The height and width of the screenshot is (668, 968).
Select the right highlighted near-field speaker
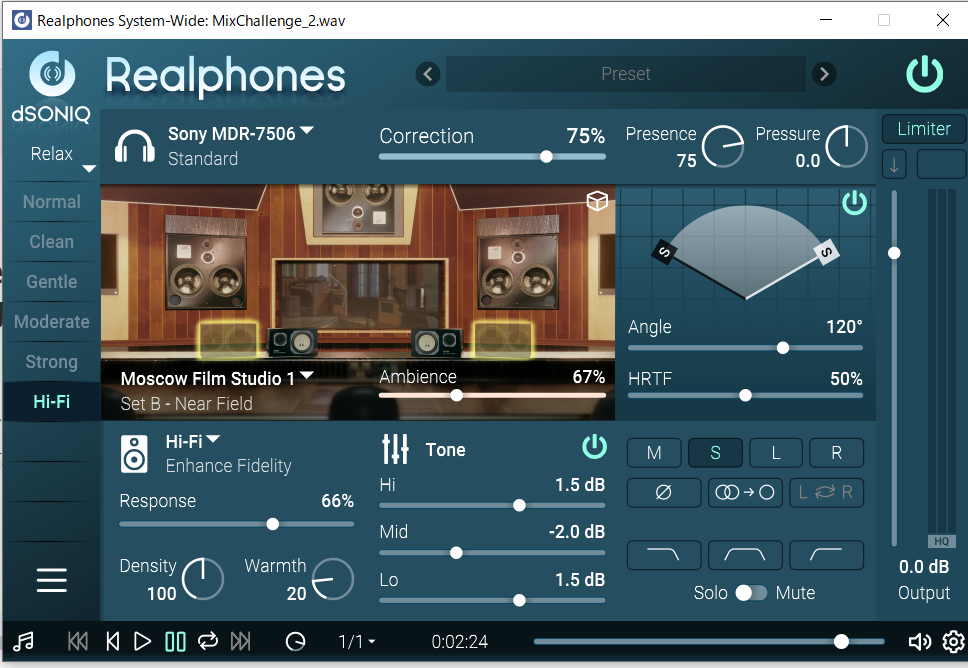pos(503,340)
